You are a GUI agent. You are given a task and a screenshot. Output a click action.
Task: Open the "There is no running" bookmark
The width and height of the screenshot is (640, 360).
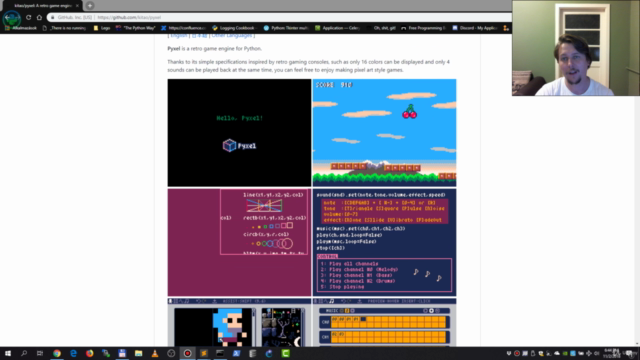click(x=64, y=28)
